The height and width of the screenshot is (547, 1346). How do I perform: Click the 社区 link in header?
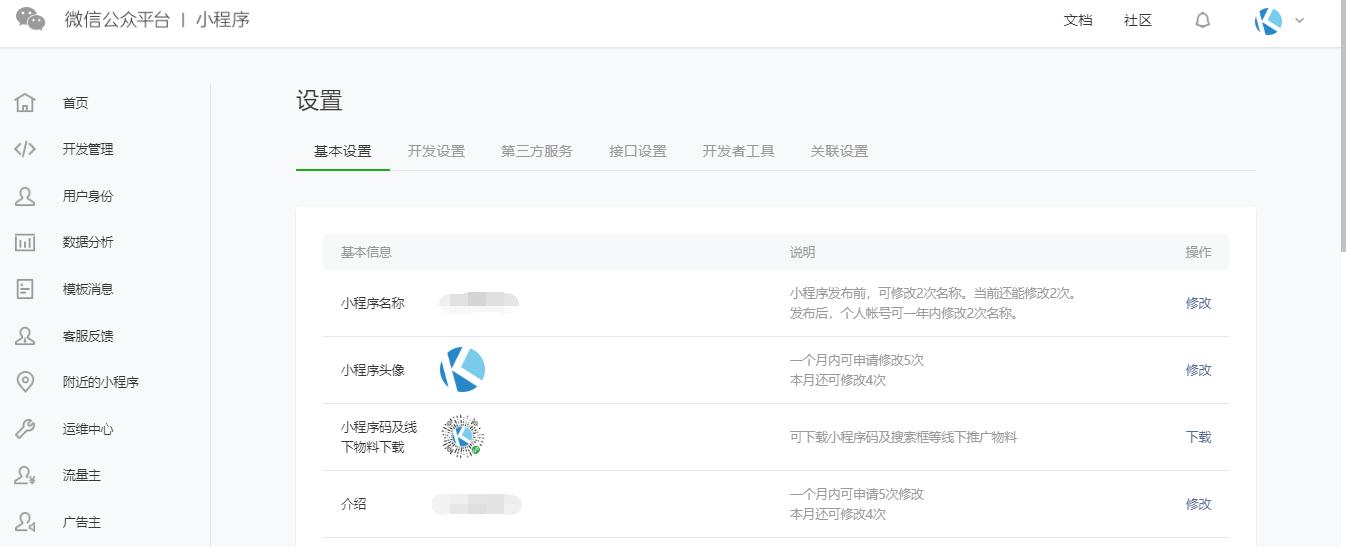tap(1138, 21)
